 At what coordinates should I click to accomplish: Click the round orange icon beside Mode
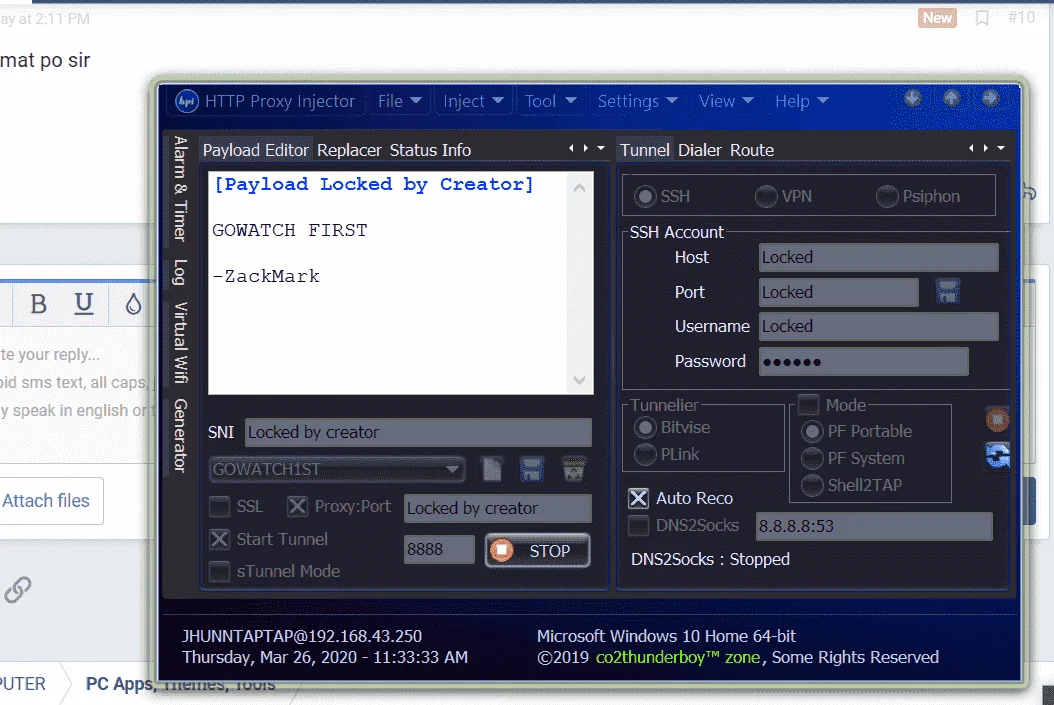(998, 420)
